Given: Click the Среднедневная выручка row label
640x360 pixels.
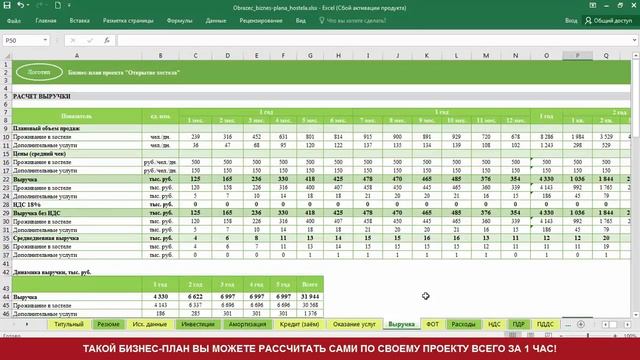Looking at the screenshot, I should pyautogui.click(x=46, y=238).
